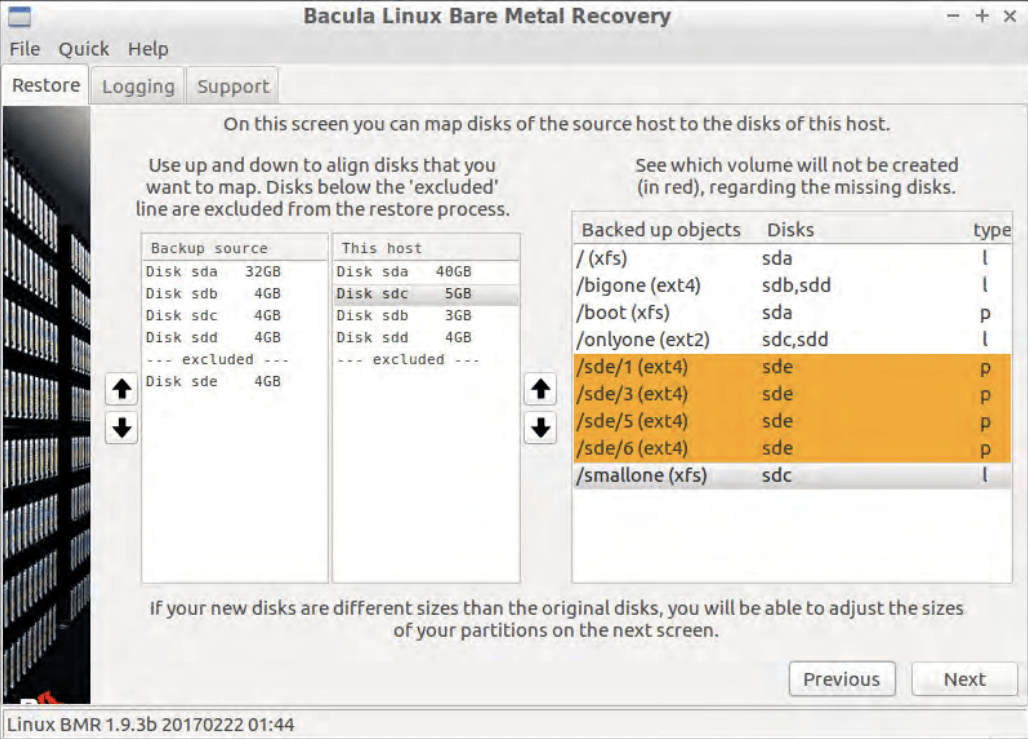Switch to the Logging tab
The width and height of the screenshot is (1028, 739).
pyautogui.click(x=137, y=86)
